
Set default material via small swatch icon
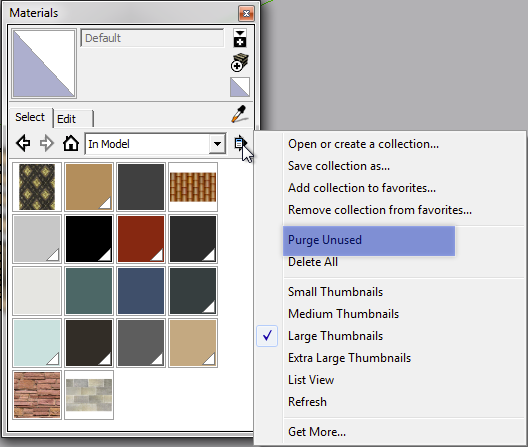pos(240,87)
